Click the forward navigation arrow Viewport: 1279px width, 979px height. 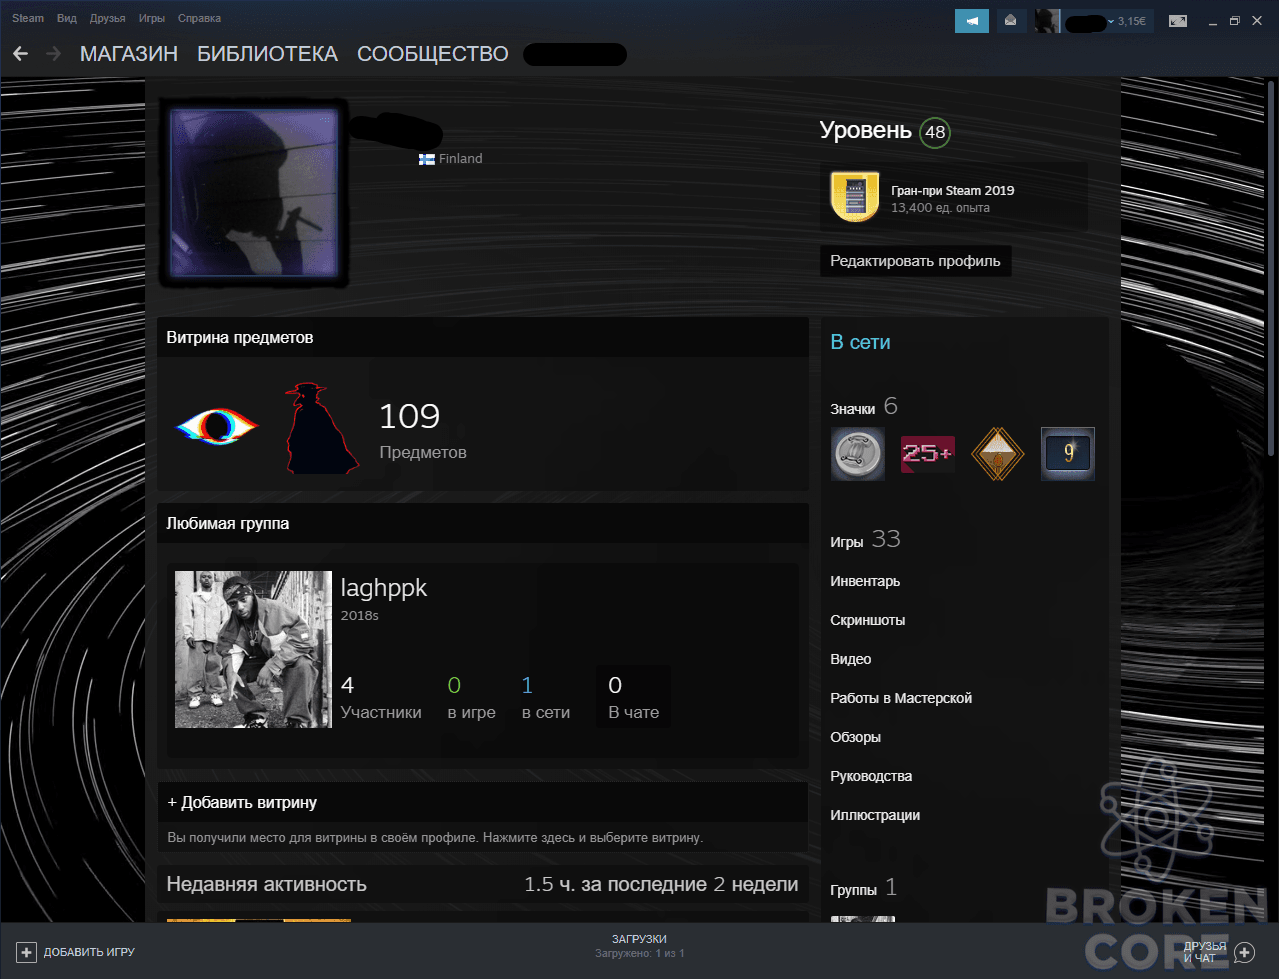[54, 54]
